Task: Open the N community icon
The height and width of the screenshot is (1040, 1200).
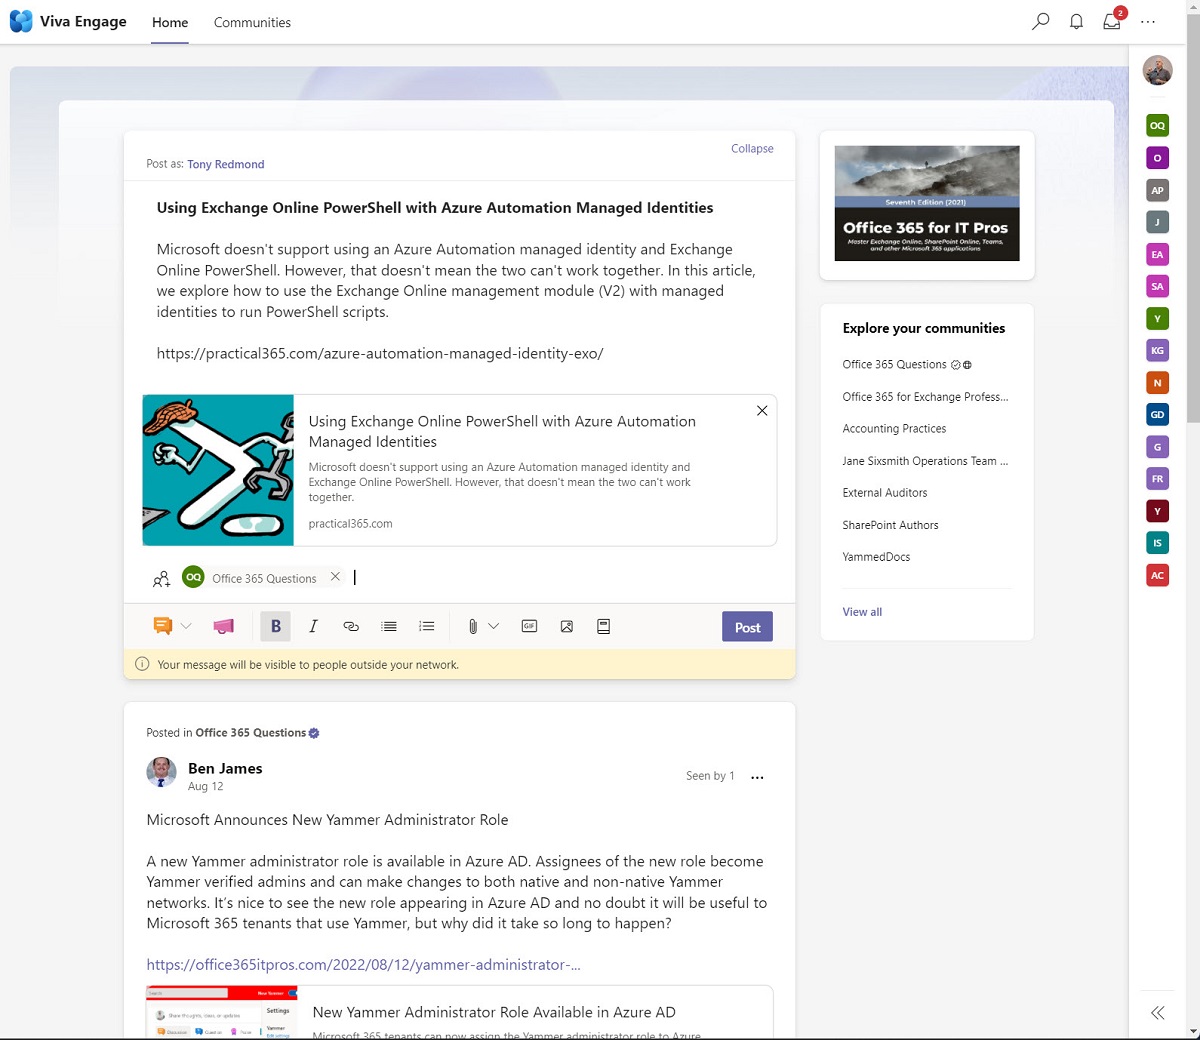Action: pyautogui.click(x=1157, y=383)
